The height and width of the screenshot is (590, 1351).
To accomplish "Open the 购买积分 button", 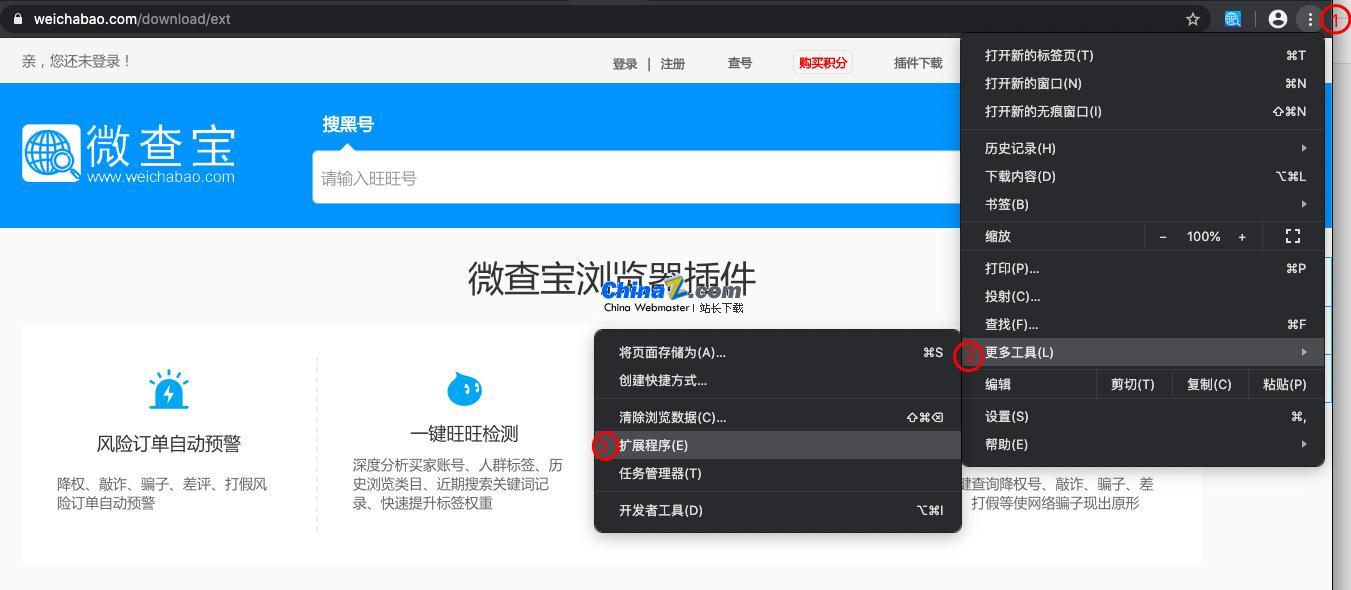I will tap(823, 63).
